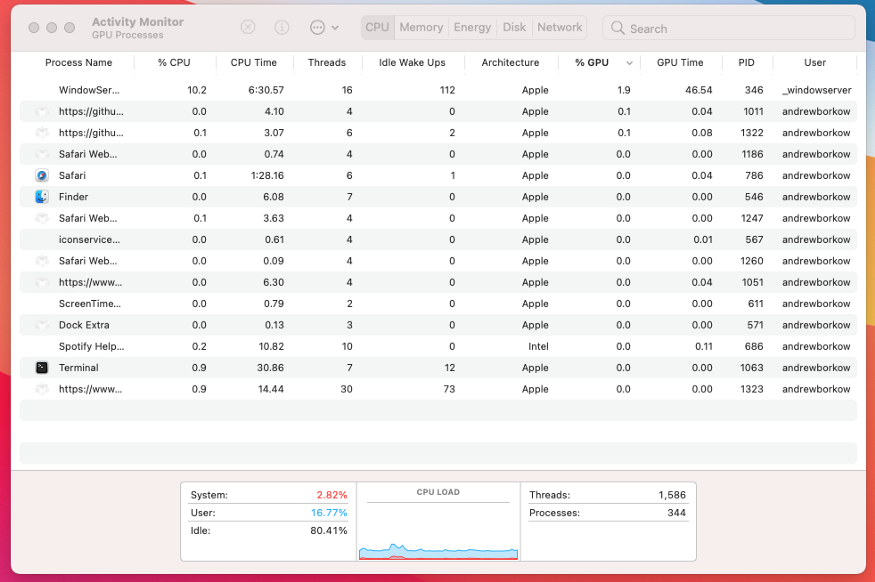875x582 pixels.
Task: Sort by the Process Name column
Action: (x=79, y=62)
